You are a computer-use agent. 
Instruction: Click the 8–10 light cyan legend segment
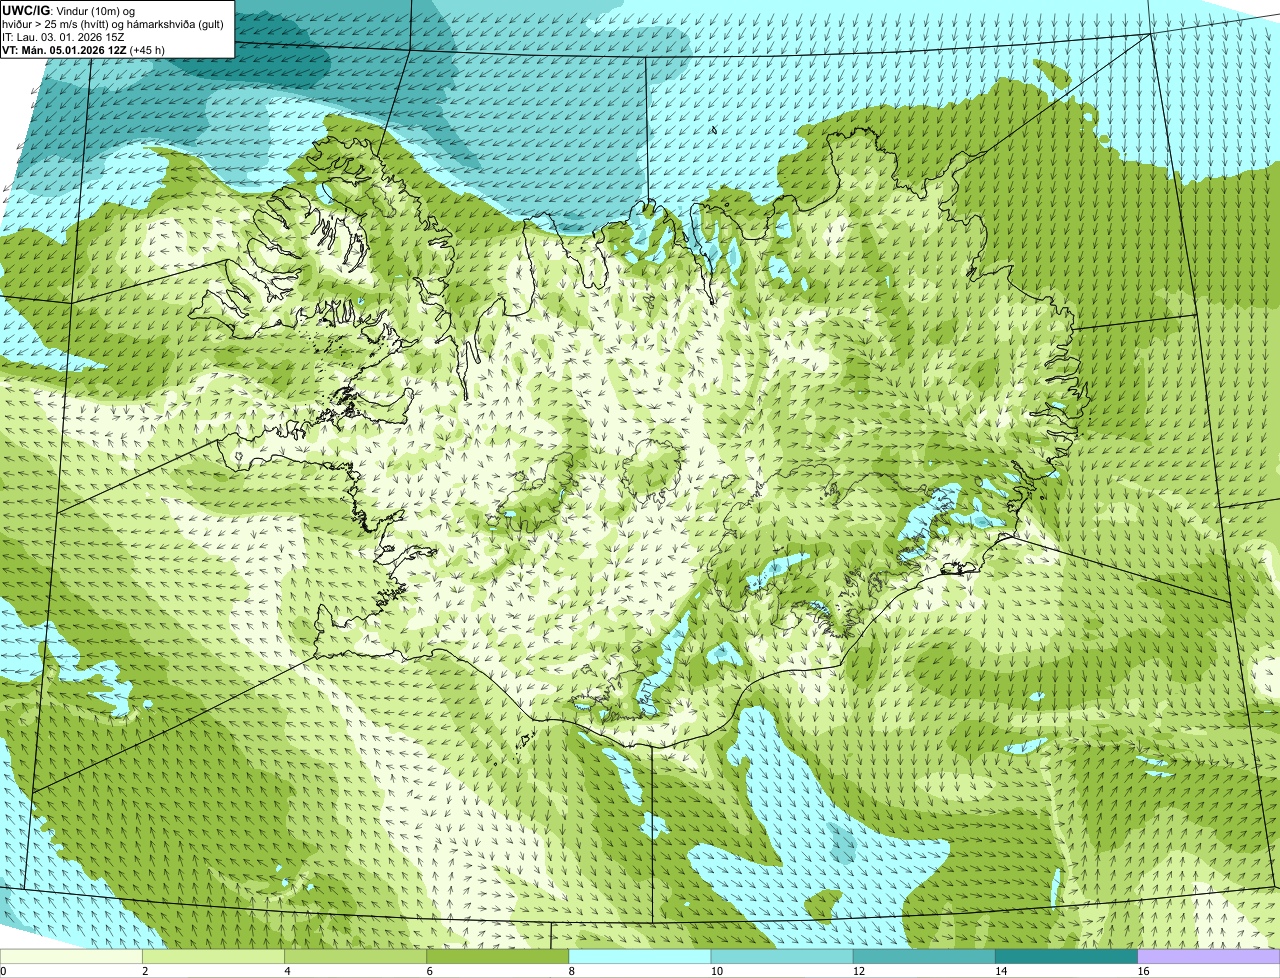tap(640, 956)
